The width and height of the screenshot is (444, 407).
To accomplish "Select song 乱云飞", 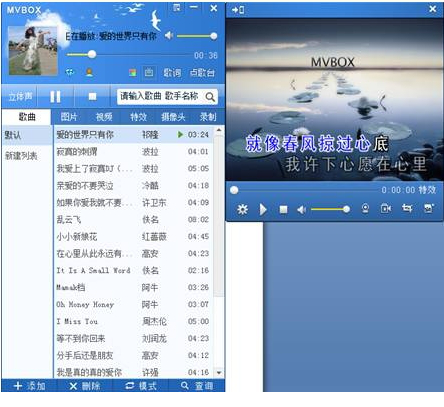I will (133, 220).
